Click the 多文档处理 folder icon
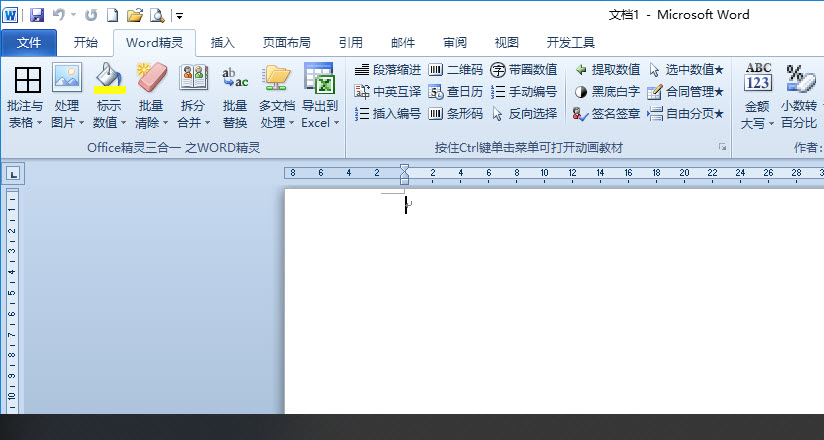 pyautogui.click(x=277, y=77)
